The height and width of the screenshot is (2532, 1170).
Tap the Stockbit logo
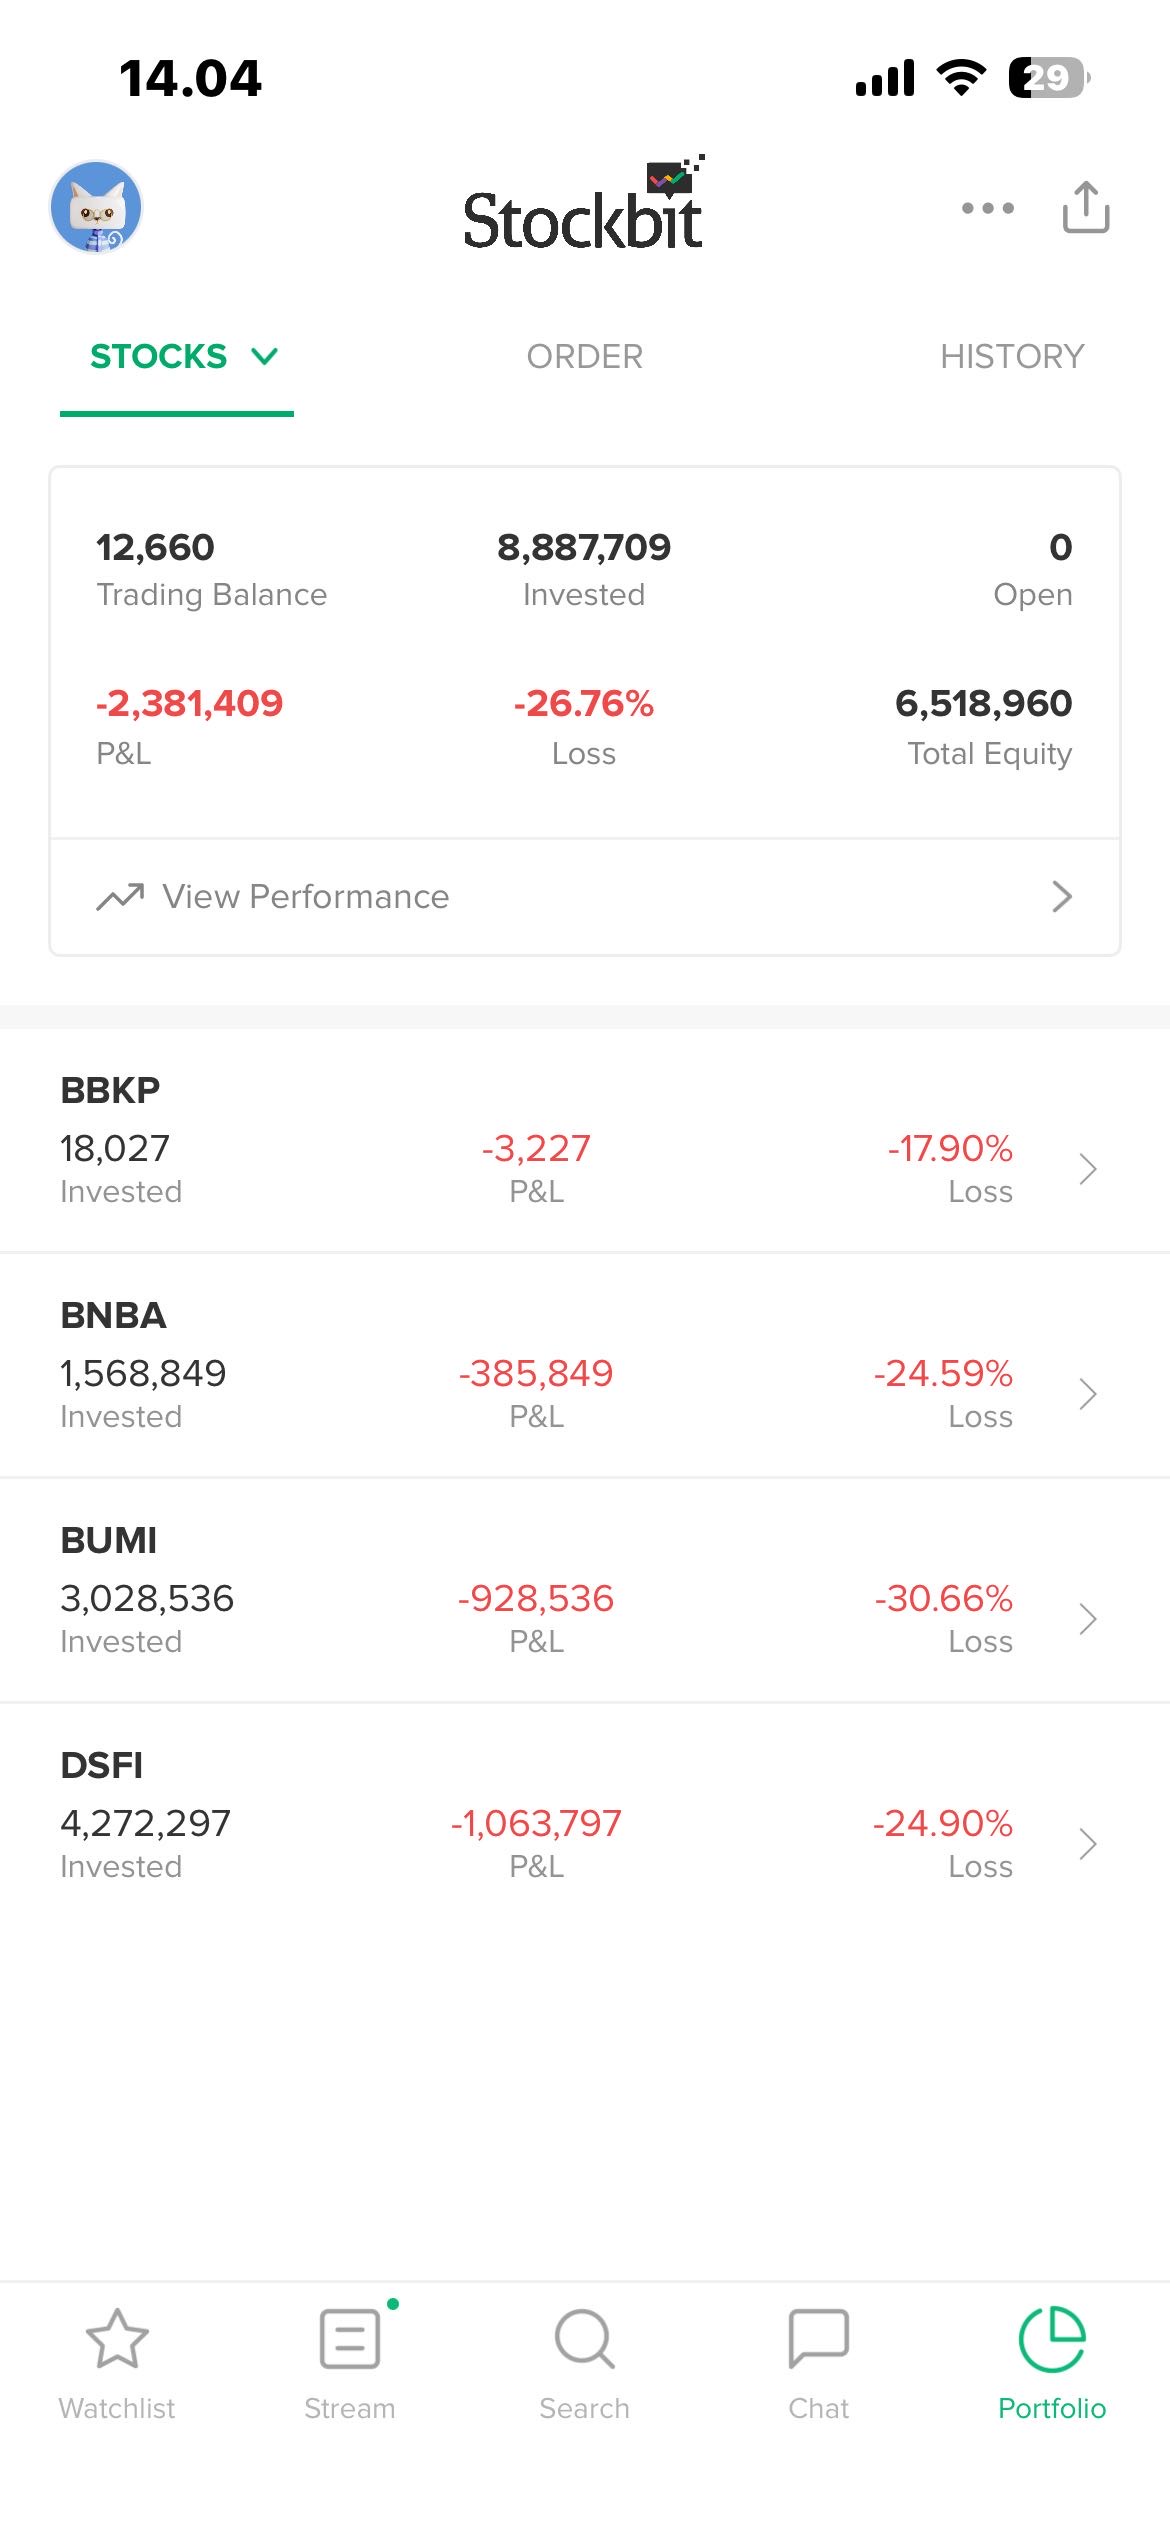(x=584, y=207)
